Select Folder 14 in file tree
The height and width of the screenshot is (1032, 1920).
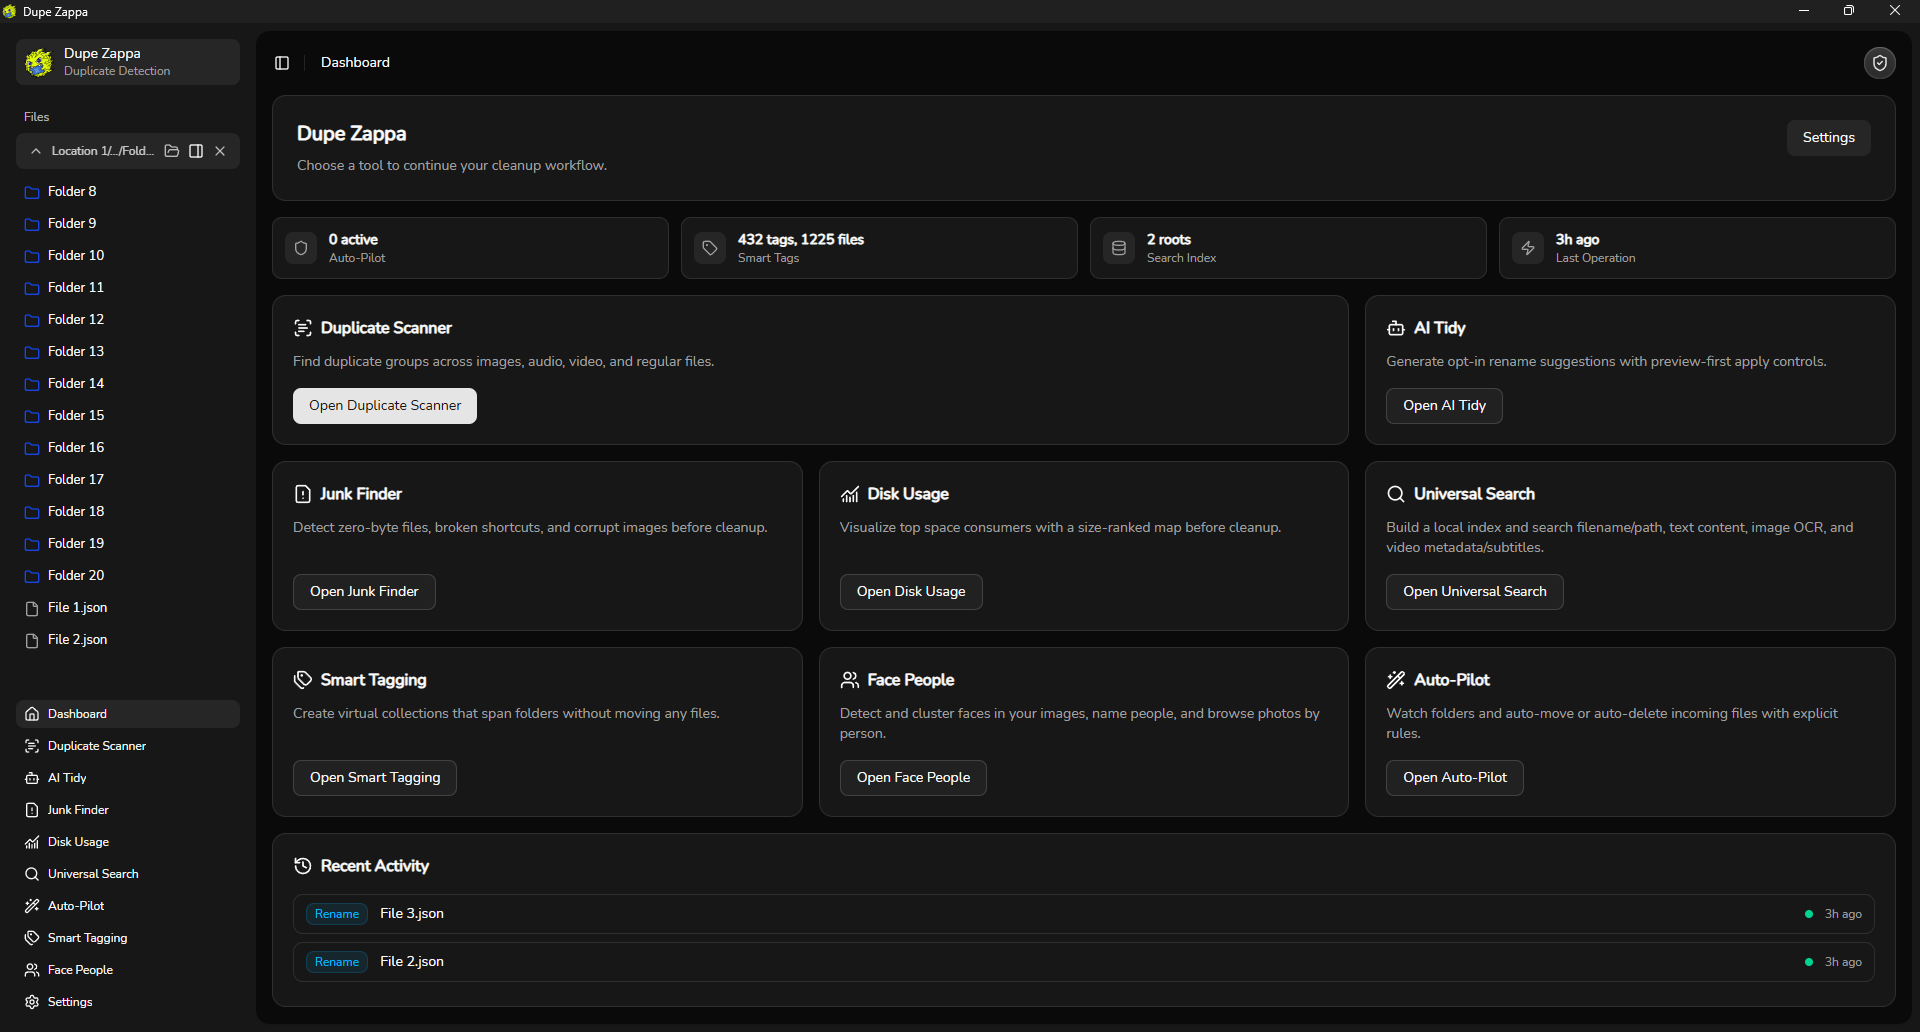coord(128,384)
